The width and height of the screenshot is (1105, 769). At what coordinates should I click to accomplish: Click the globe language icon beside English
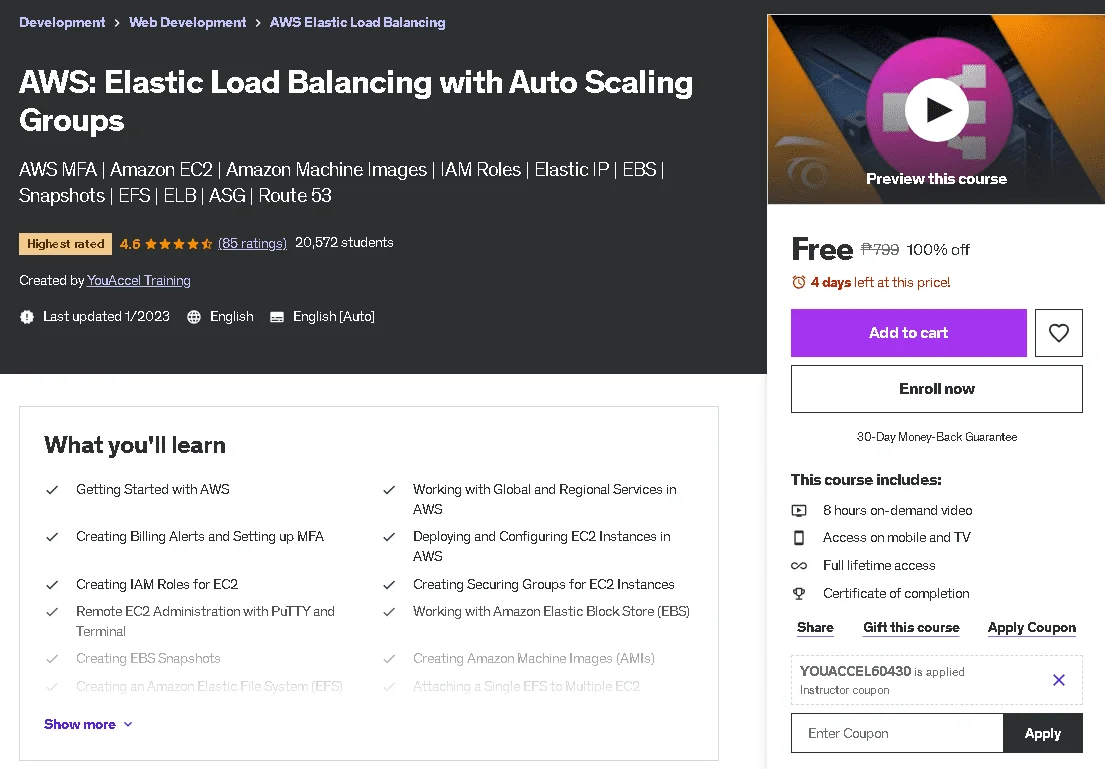(194, 317)
